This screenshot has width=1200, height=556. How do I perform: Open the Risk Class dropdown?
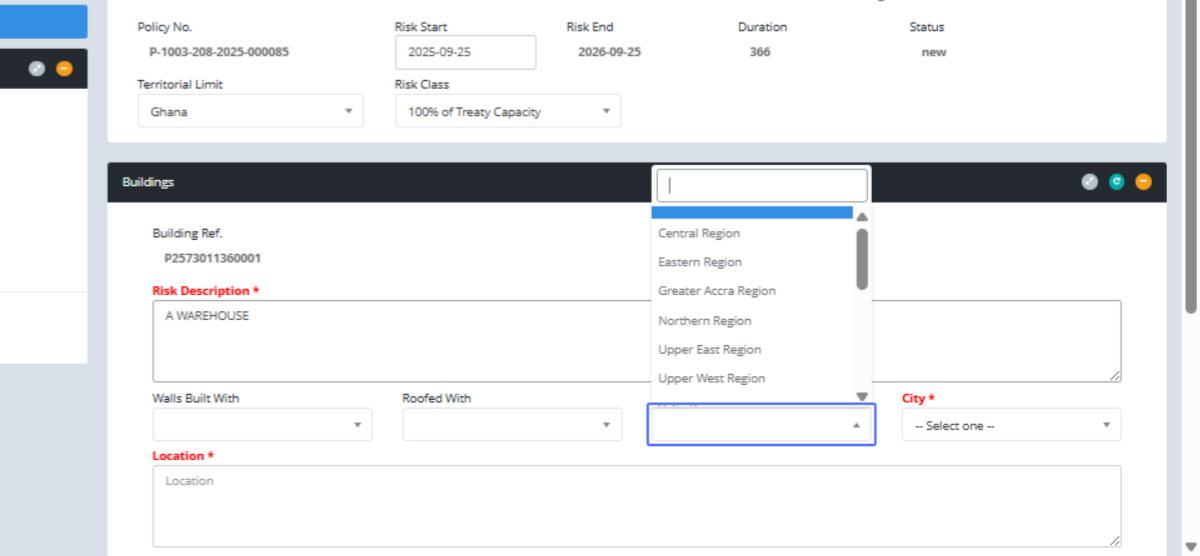(507, 112)
